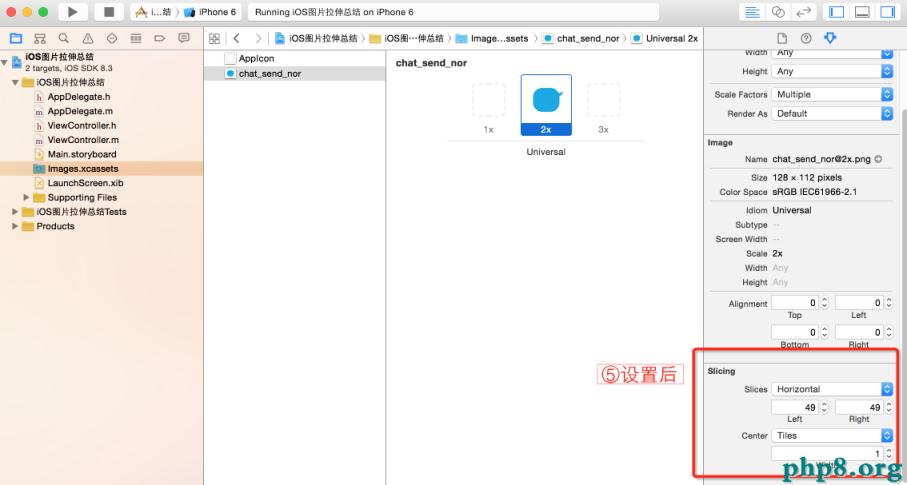Adjust the Slicing Right stepper
The width and height of the screenshot is (907, 485).
tap(889, 407)
